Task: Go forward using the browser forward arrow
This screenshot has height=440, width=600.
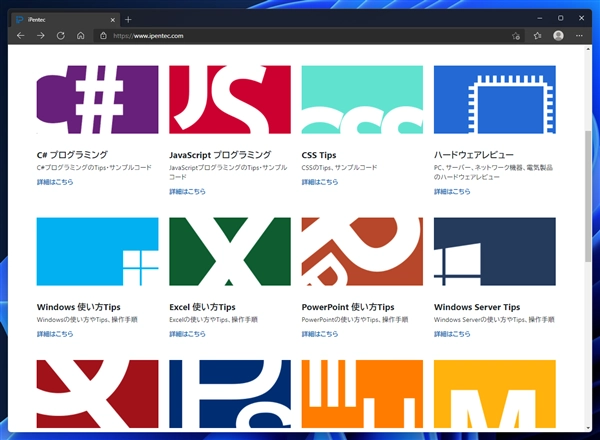Action: pyautogui.click(x=41, y=36)
